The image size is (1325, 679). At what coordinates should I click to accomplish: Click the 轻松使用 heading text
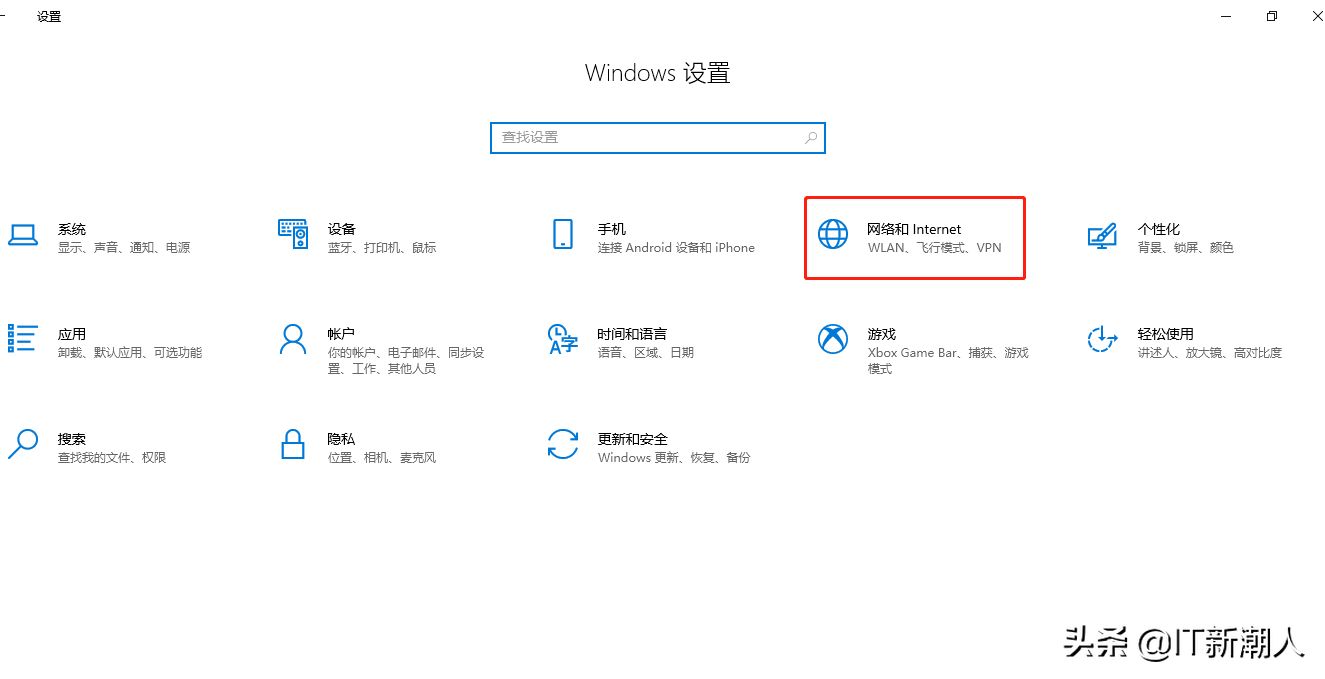coord(1166,334)
